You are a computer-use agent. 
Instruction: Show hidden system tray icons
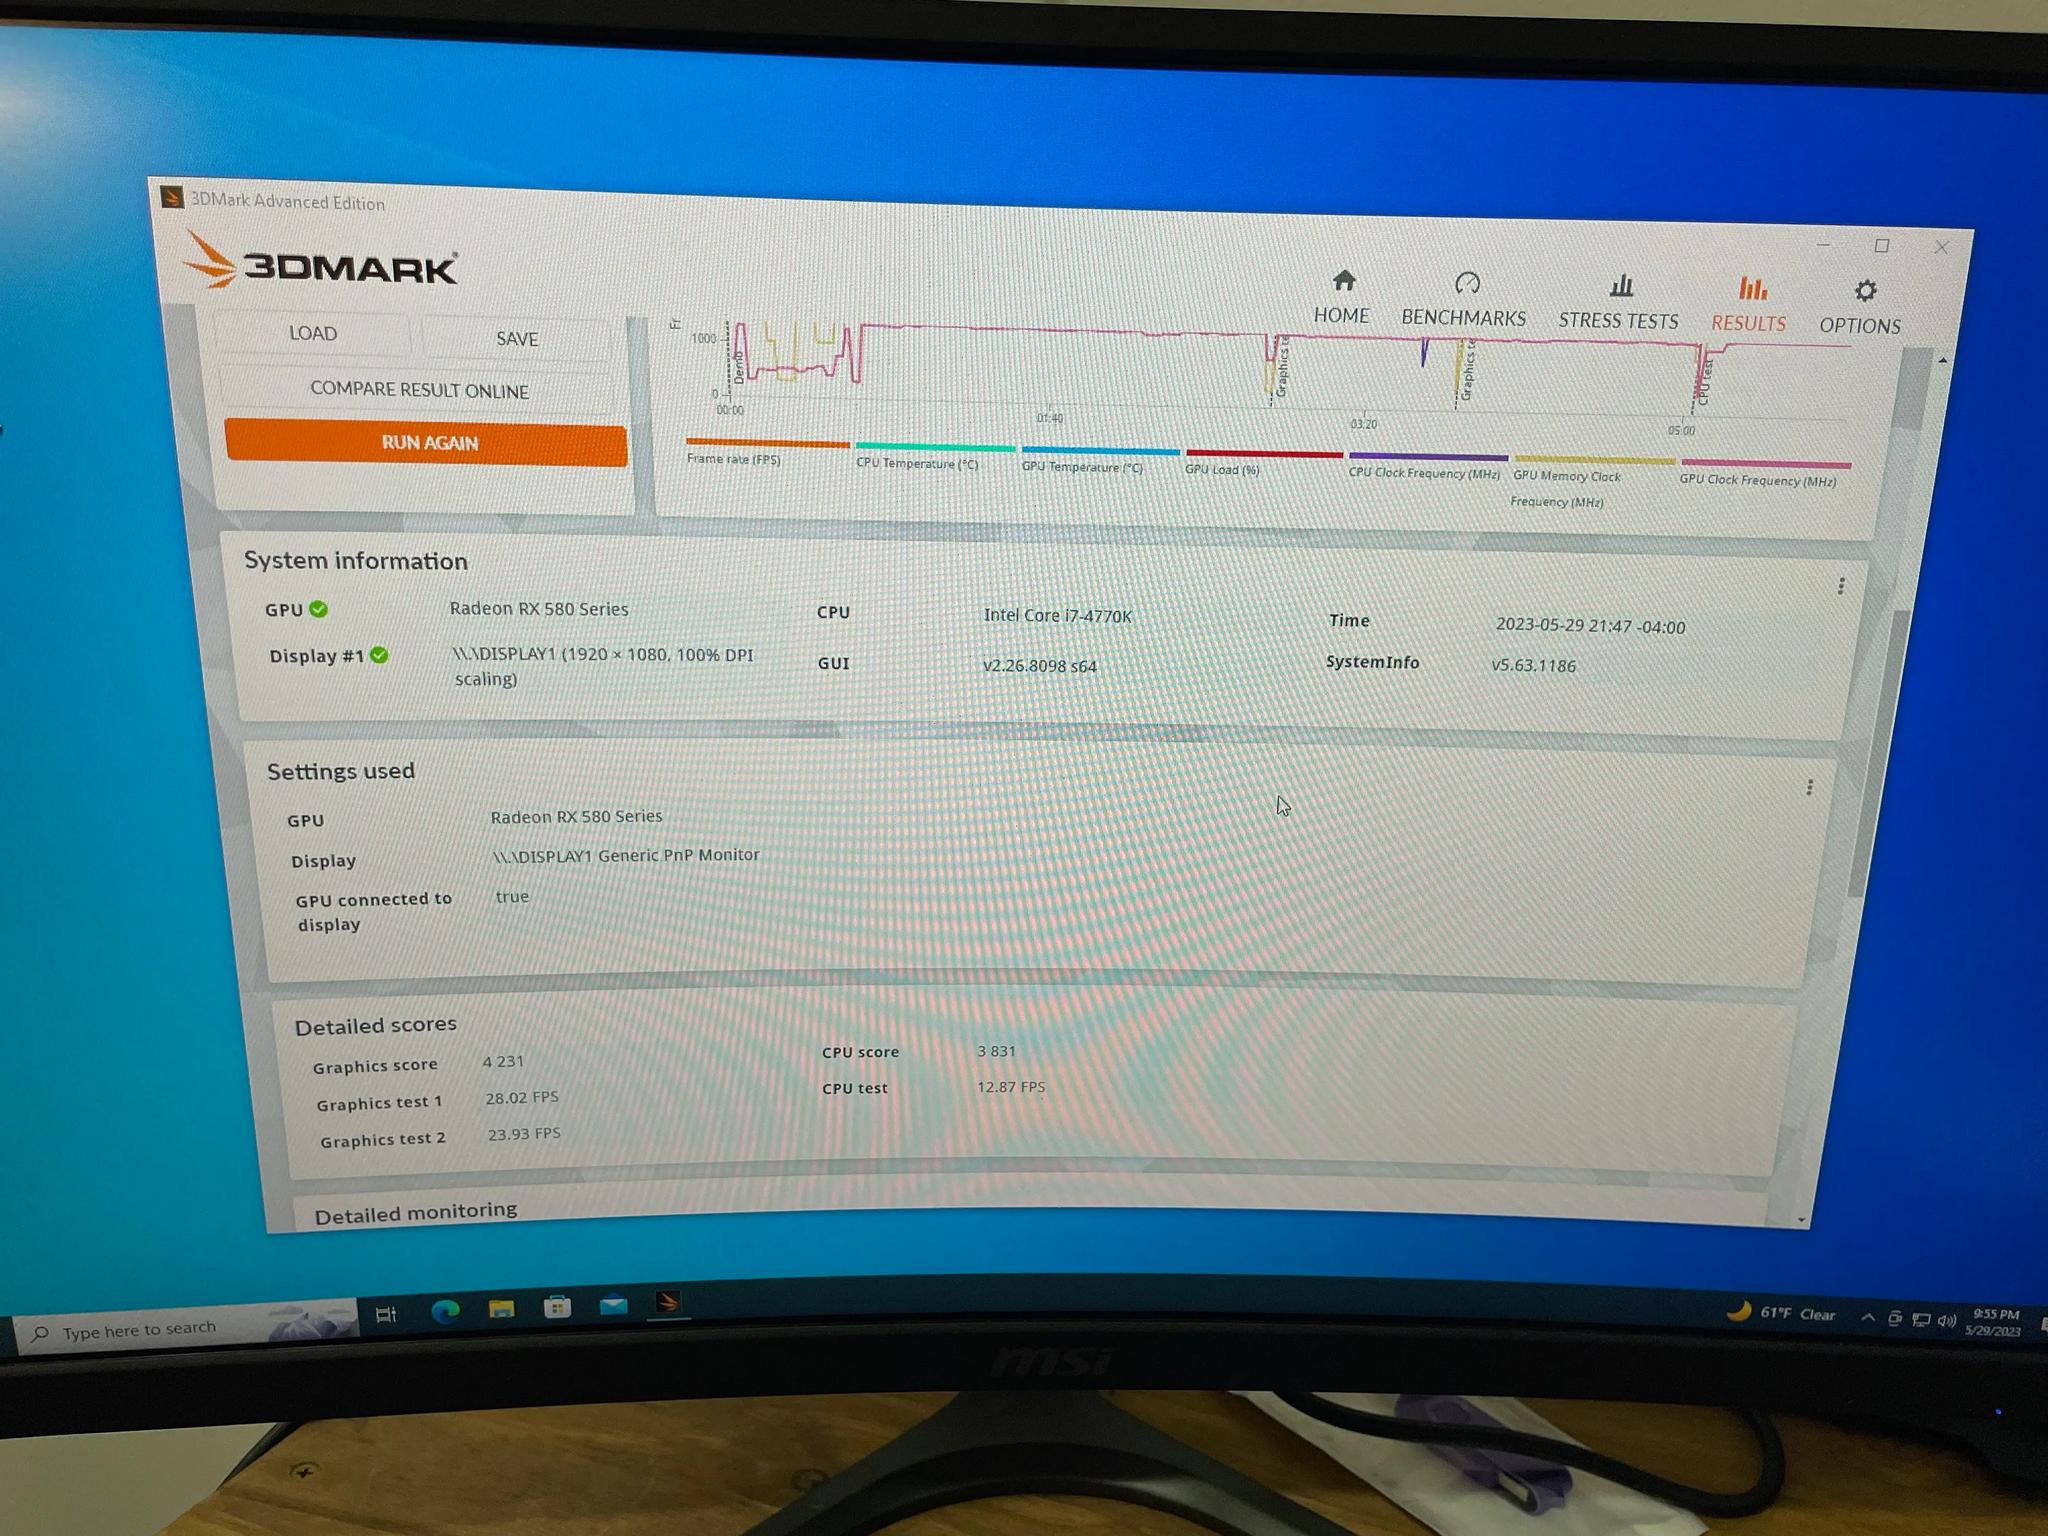pyautogui.click(x=1867, y=1318)
